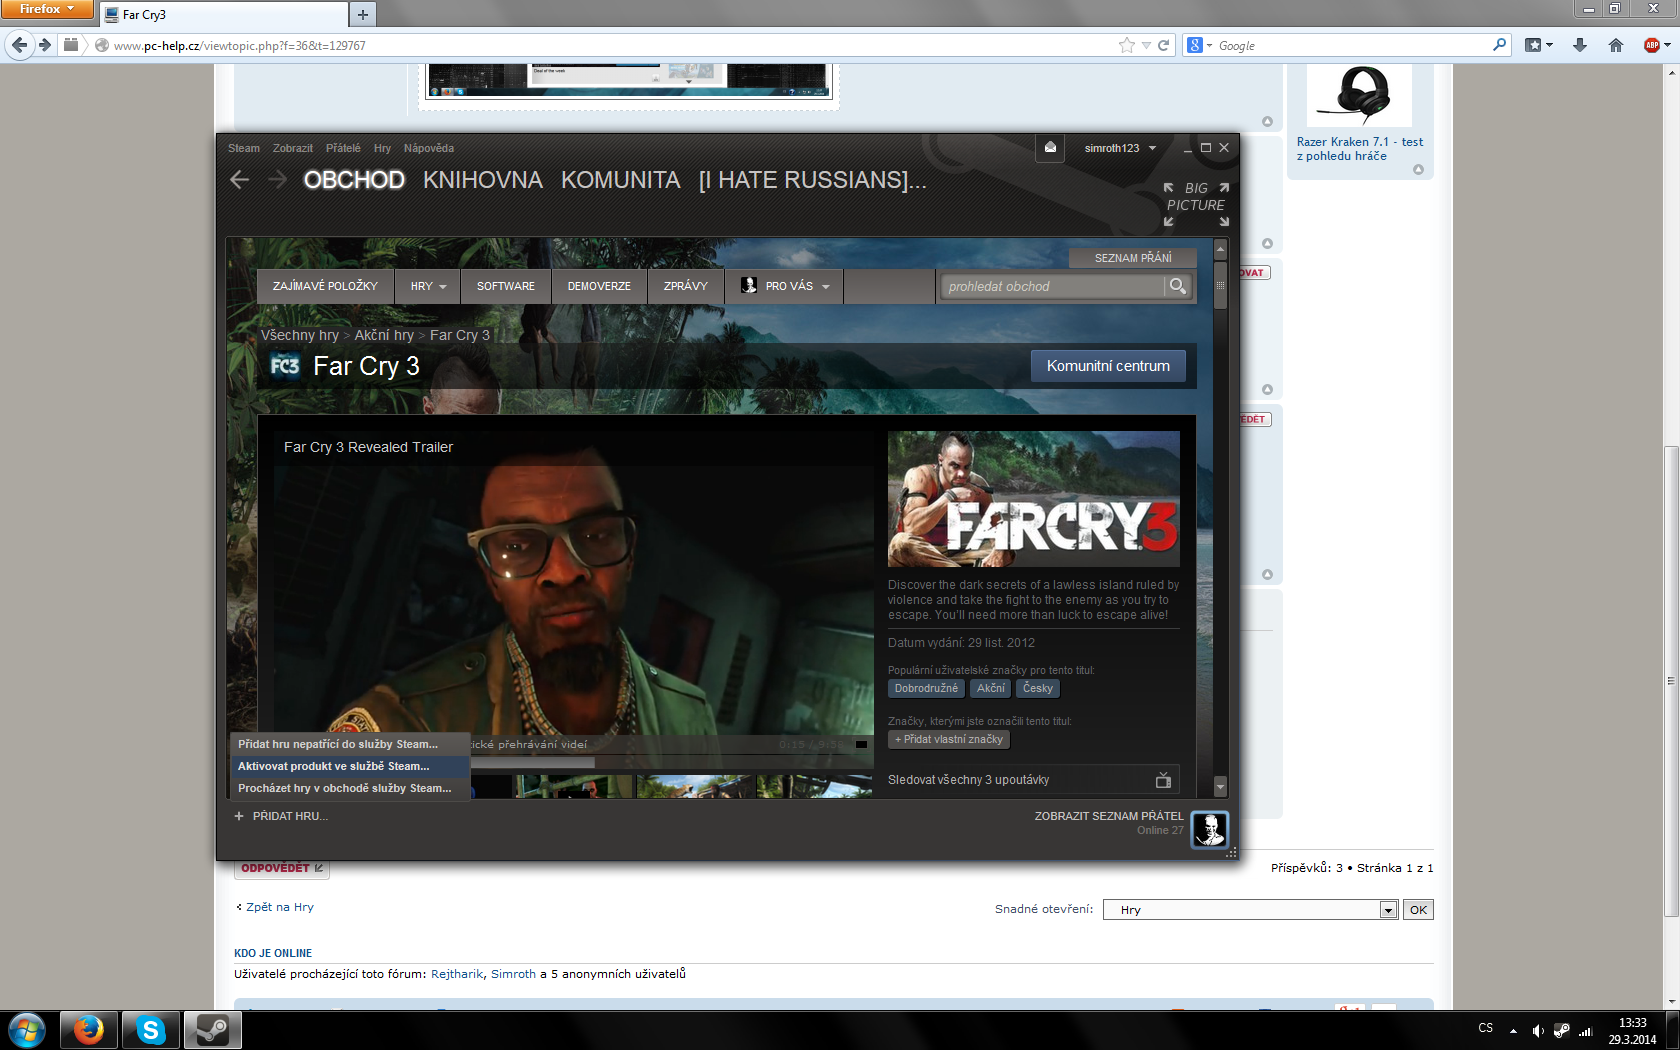Image resolution: width=1680 pixels, height=1050 pixels.
Task: Open the Hry menu in Steam's menu bar
Action: click(382, 148)
